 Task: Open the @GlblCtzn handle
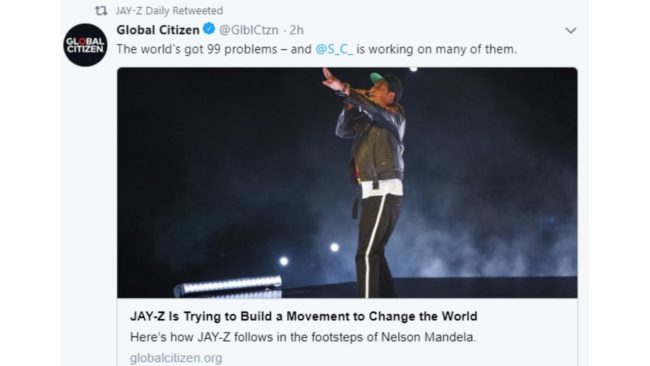[249, 30]
